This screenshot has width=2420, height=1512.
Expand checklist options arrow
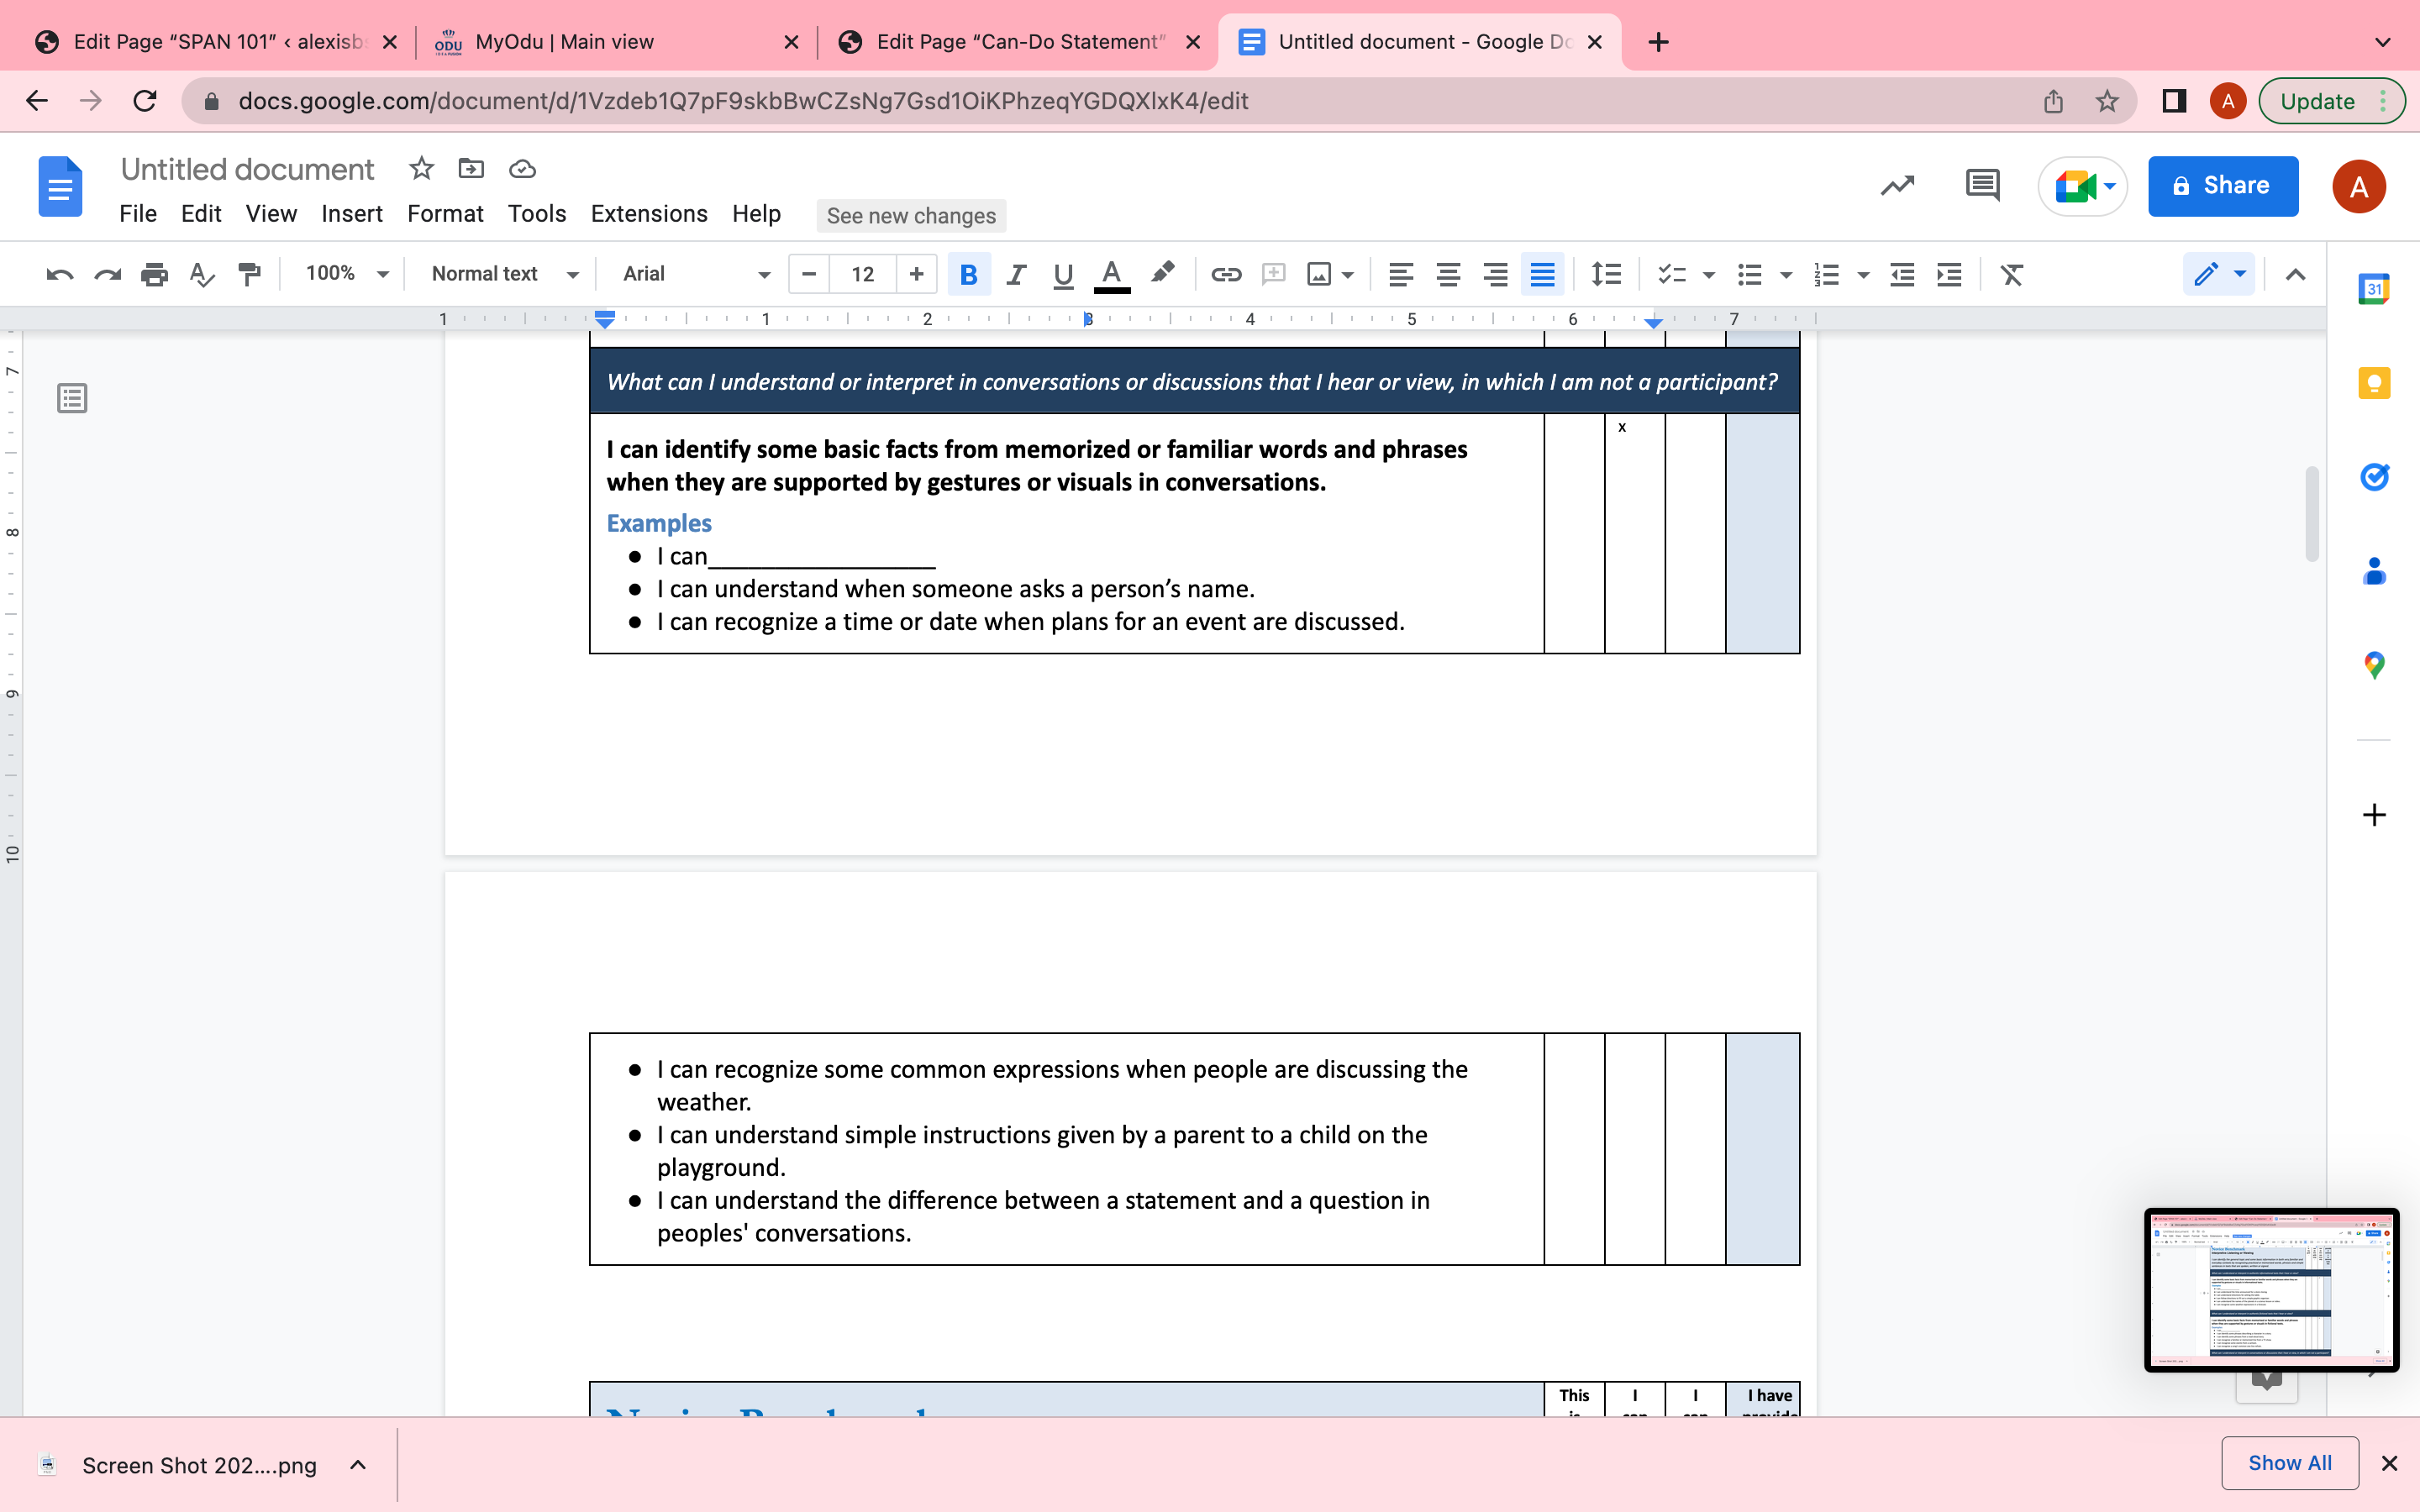1708,275
